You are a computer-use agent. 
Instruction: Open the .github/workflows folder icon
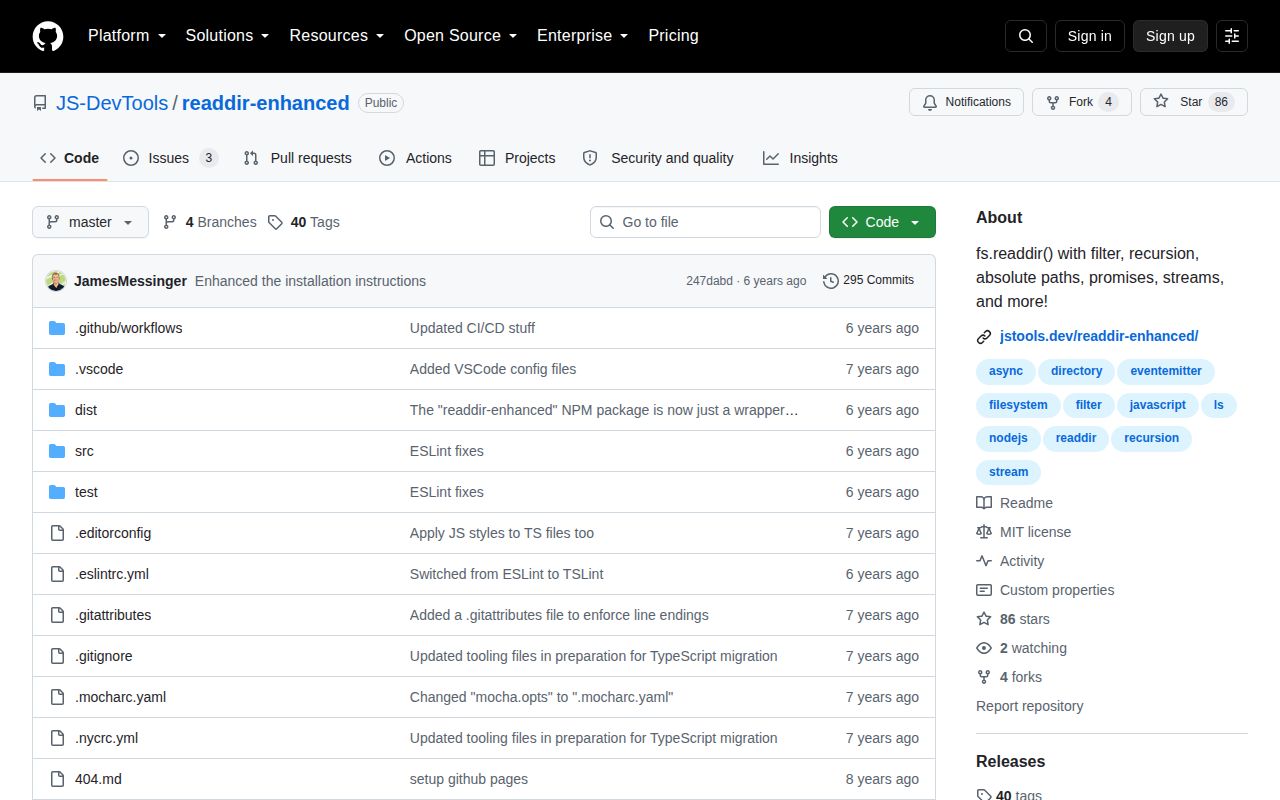click(57, 328)
